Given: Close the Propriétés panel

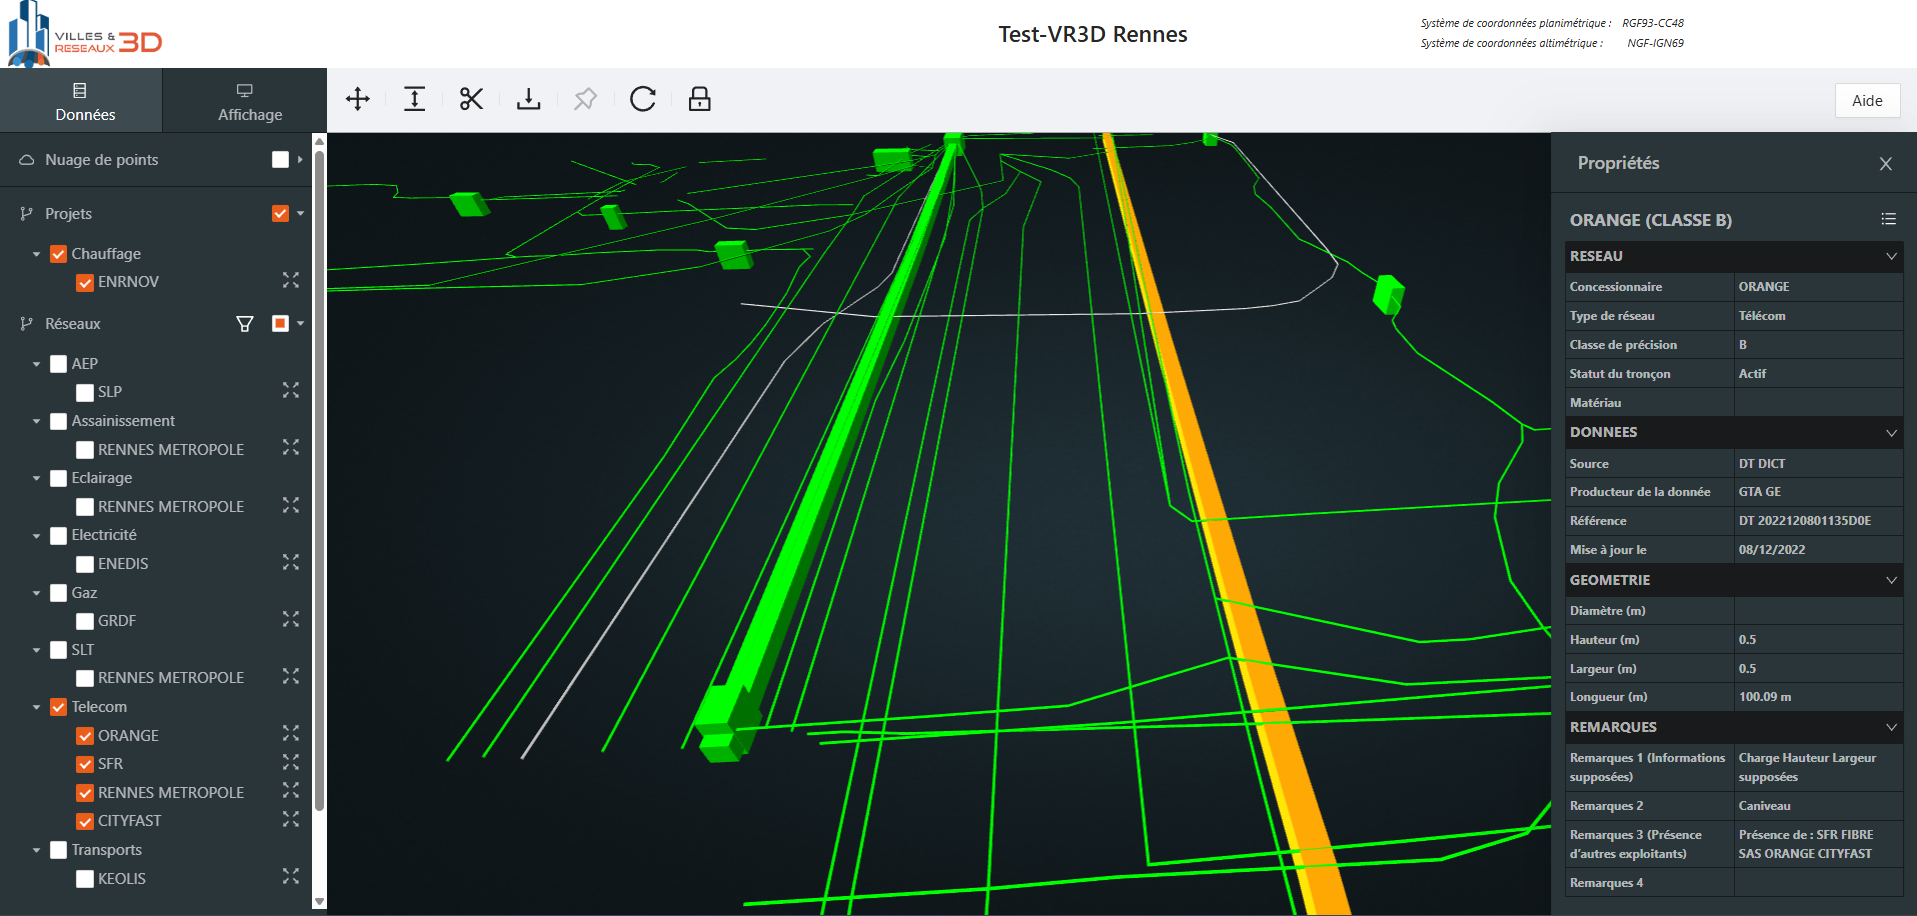Looking at the screenshot, I should (1885, 164).
